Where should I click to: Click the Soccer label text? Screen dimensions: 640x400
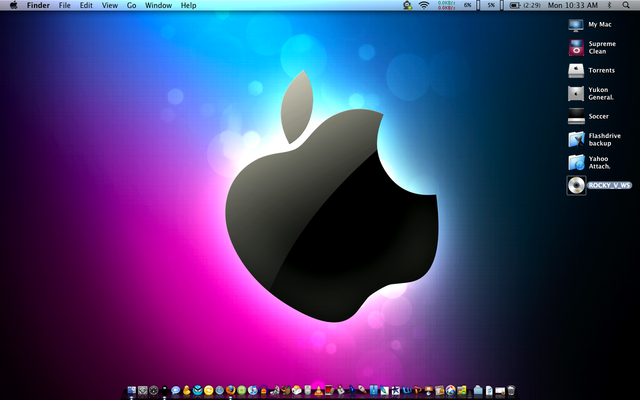598,116
